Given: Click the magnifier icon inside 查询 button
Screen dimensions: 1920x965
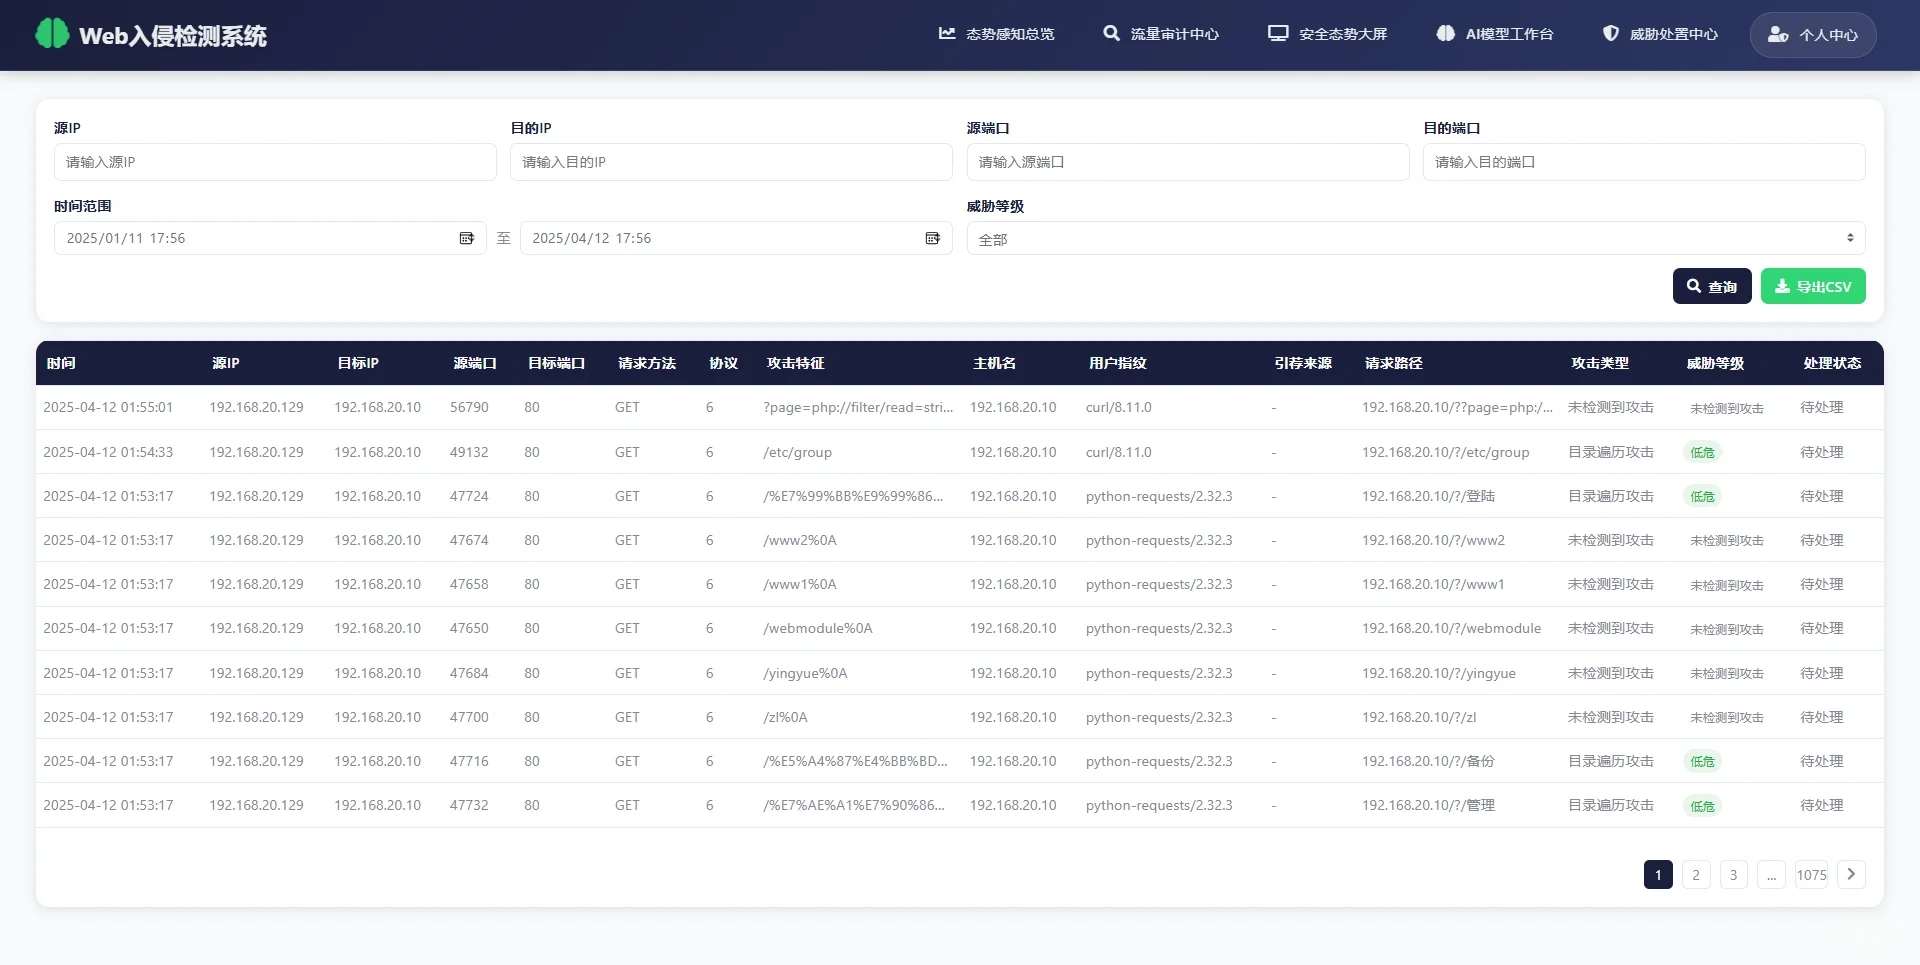Looking at the screenshot, I should 1694,286.
